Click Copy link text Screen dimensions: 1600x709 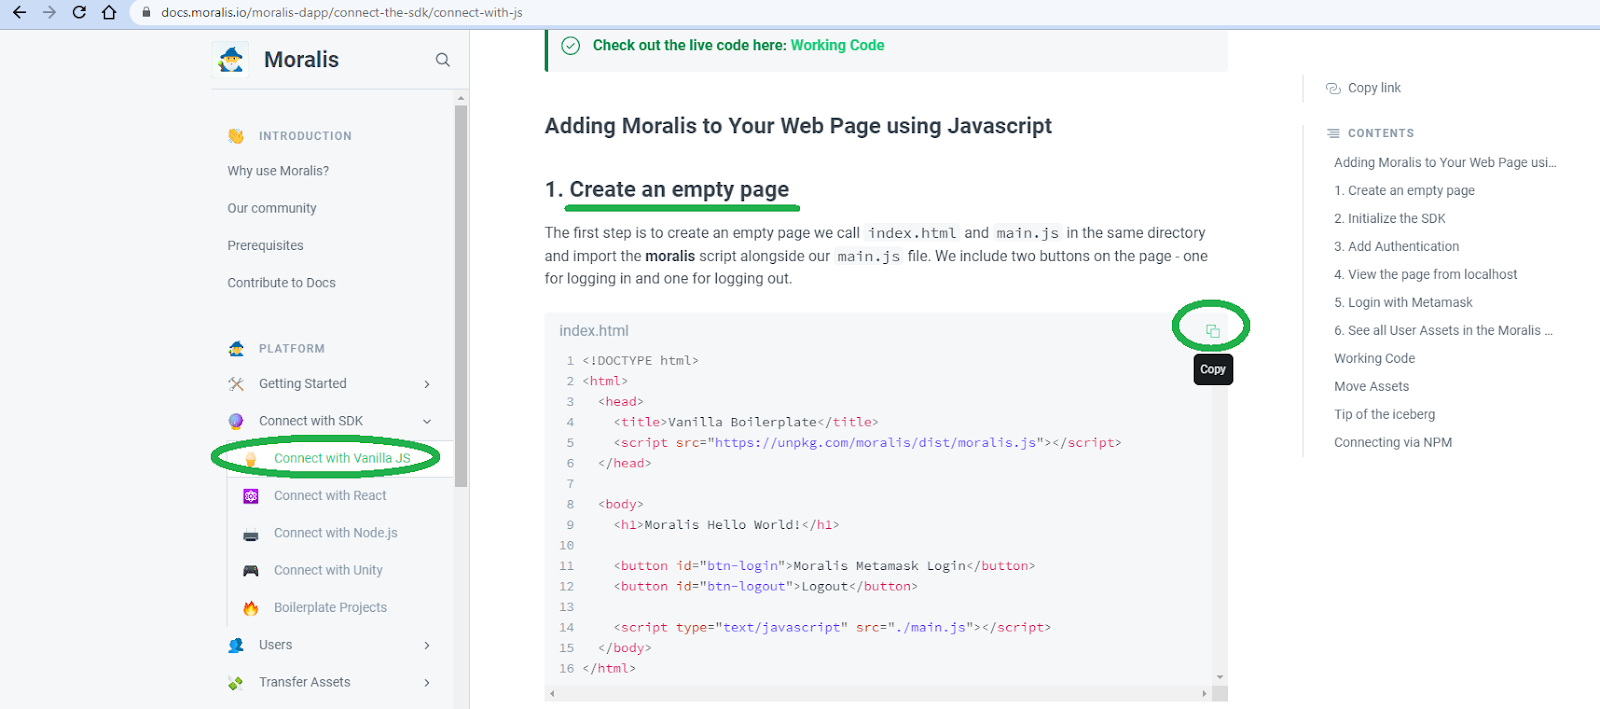(1374, 88)
